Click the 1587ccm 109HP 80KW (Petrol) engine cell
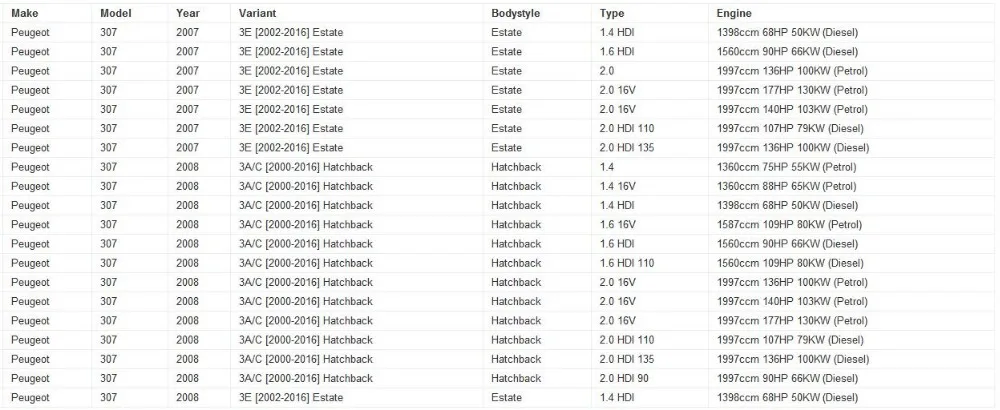 click(x=789, y=224)
